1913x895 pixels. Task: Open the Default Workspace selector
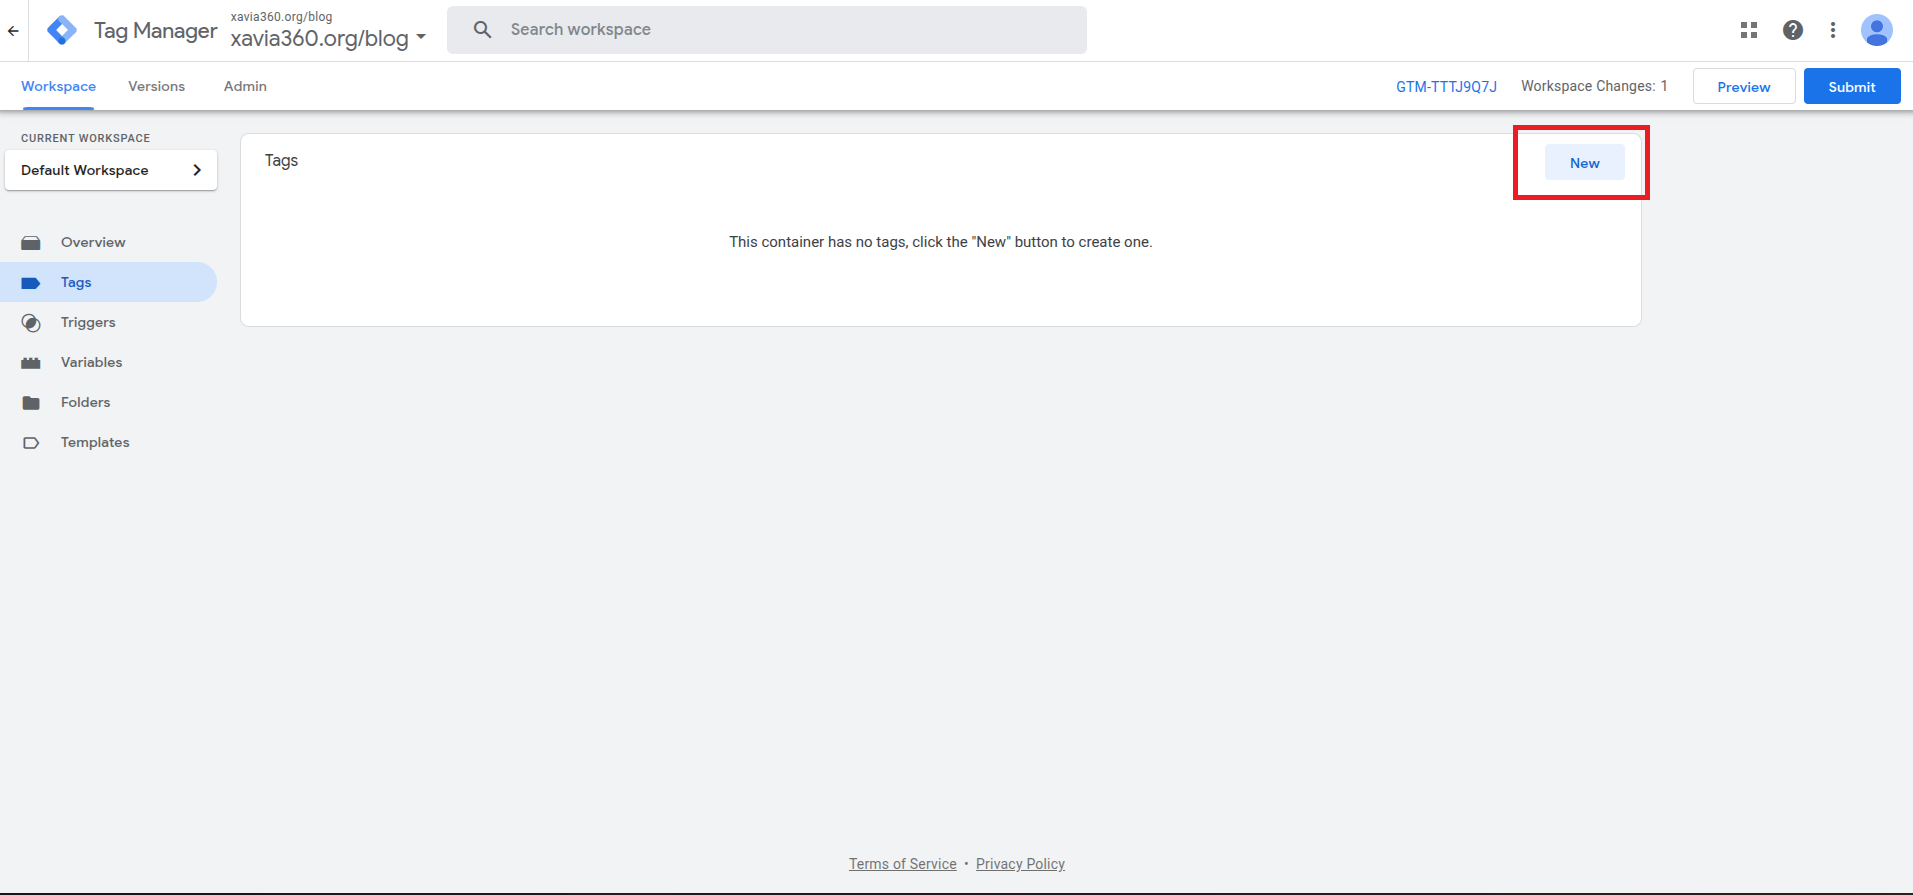pos(111,170)
